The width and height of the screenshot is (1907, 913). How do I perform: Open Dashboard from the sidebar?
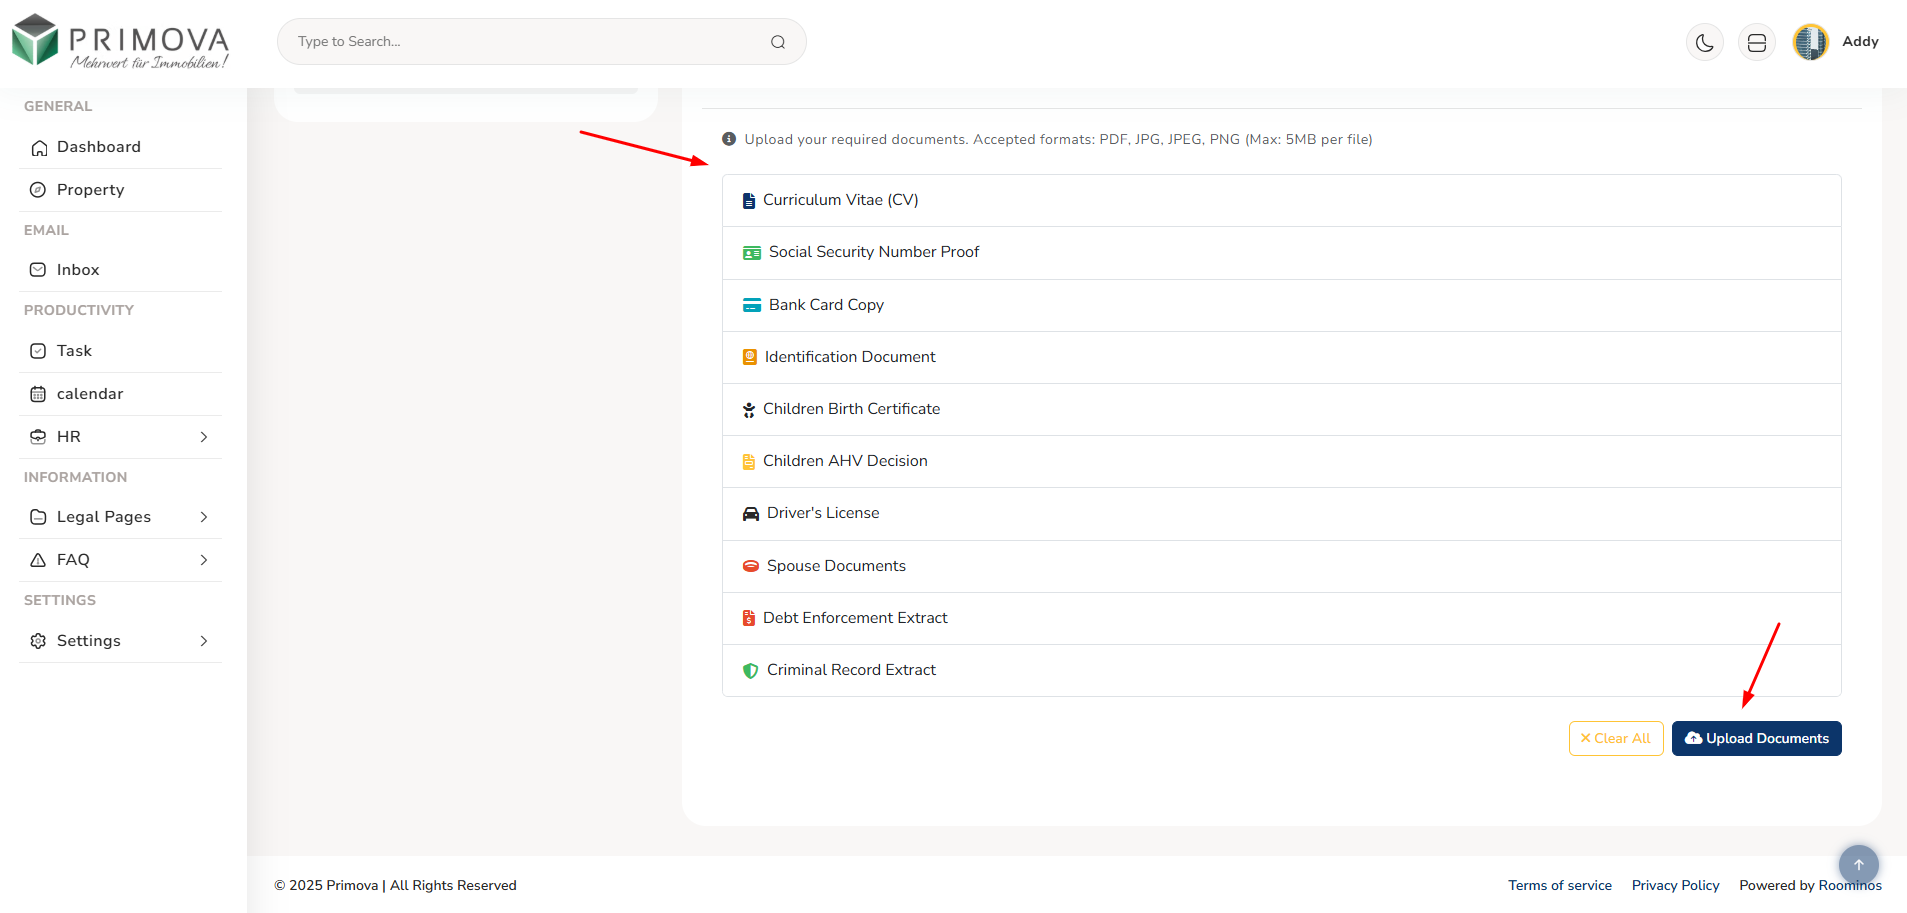pos(98,147)
